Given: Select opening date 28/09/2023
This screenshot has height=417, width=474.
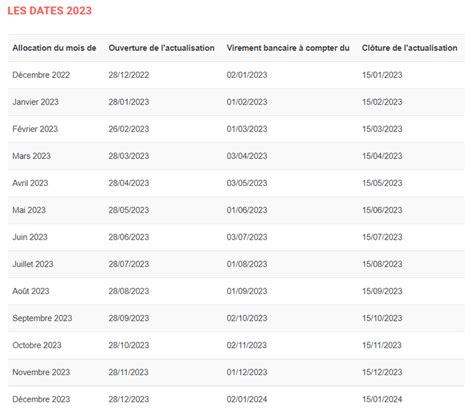Looking at the screenshot, I should (129, 318).
